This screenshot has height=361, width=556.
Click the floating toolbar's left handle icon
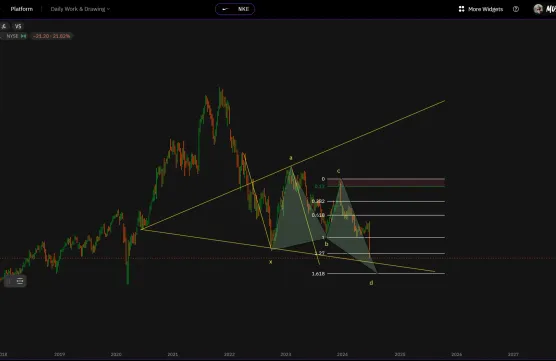(9, 281)
